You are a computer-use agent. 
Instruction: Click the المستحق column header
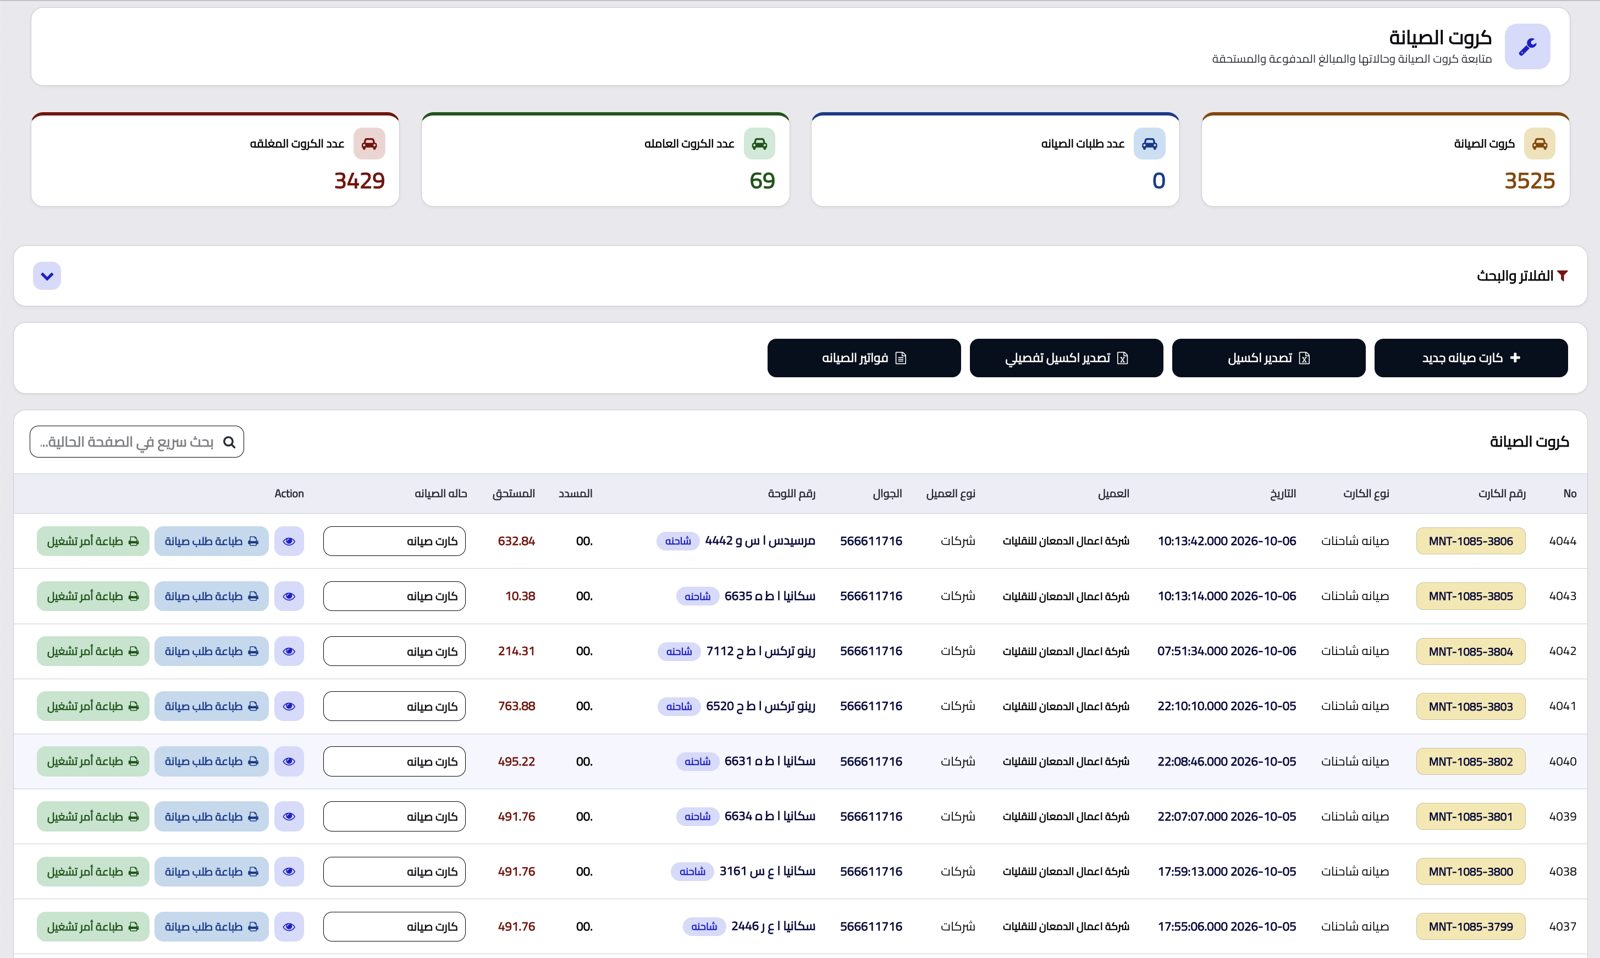(x=513, y=494)
